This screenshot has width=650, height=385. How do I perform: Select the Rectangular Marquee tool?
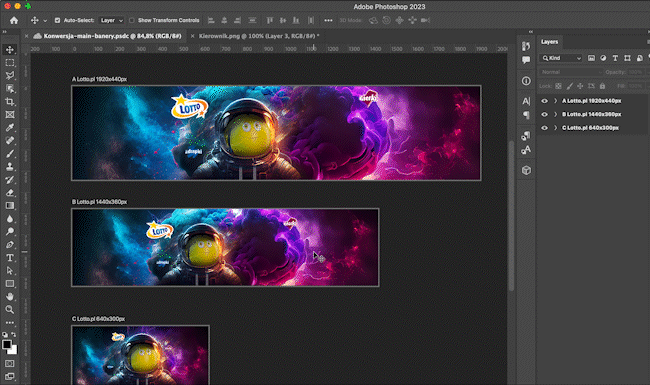(10, 63)
